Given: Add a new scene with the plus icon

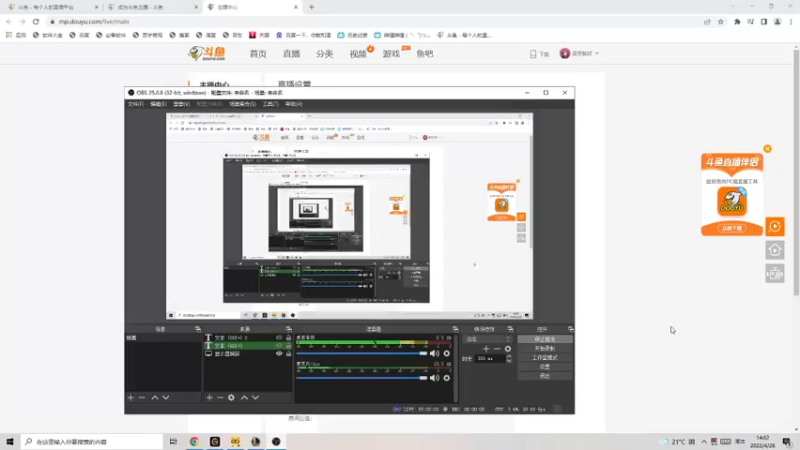Looking at the screenshot, I should tap(131, 397).
